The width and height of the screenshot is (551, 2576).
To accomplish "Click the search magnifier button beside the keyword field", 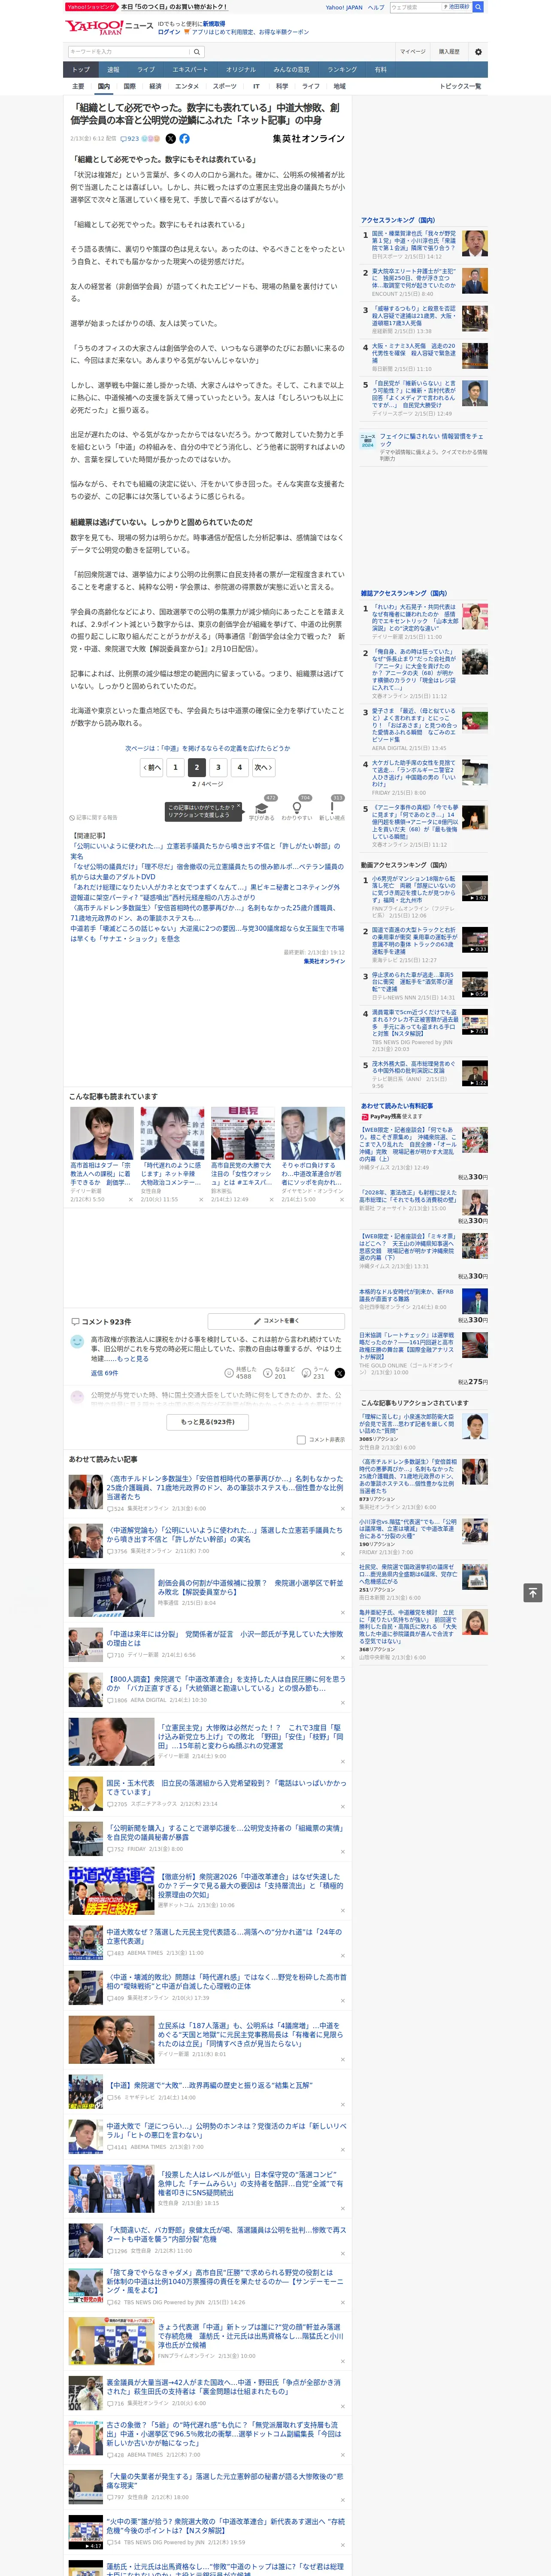I will tap(197, 51).
